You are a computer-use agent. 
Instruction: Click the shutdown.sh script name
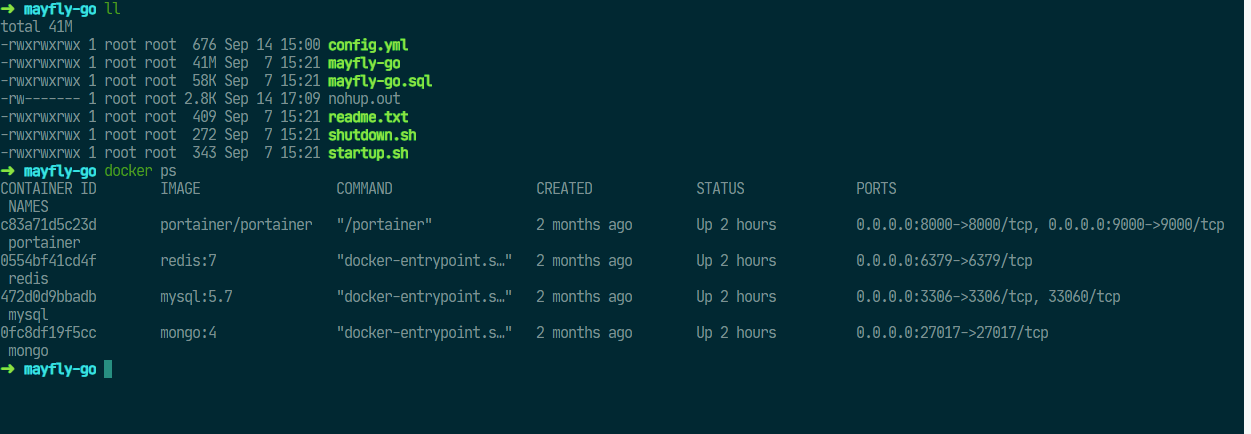pos(372,135)
